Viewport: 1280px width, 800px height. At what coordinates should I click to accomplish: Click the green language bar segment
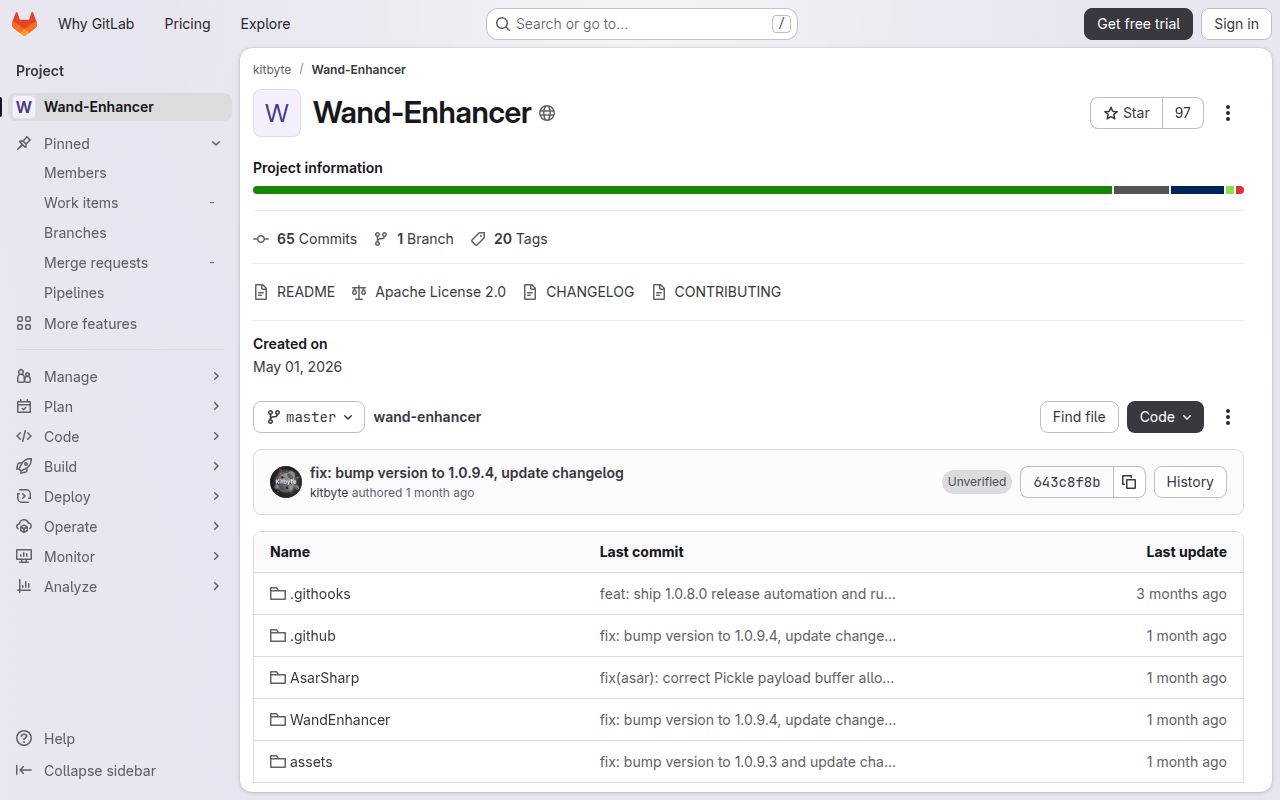pyautogui.click(x=682, y=190)
